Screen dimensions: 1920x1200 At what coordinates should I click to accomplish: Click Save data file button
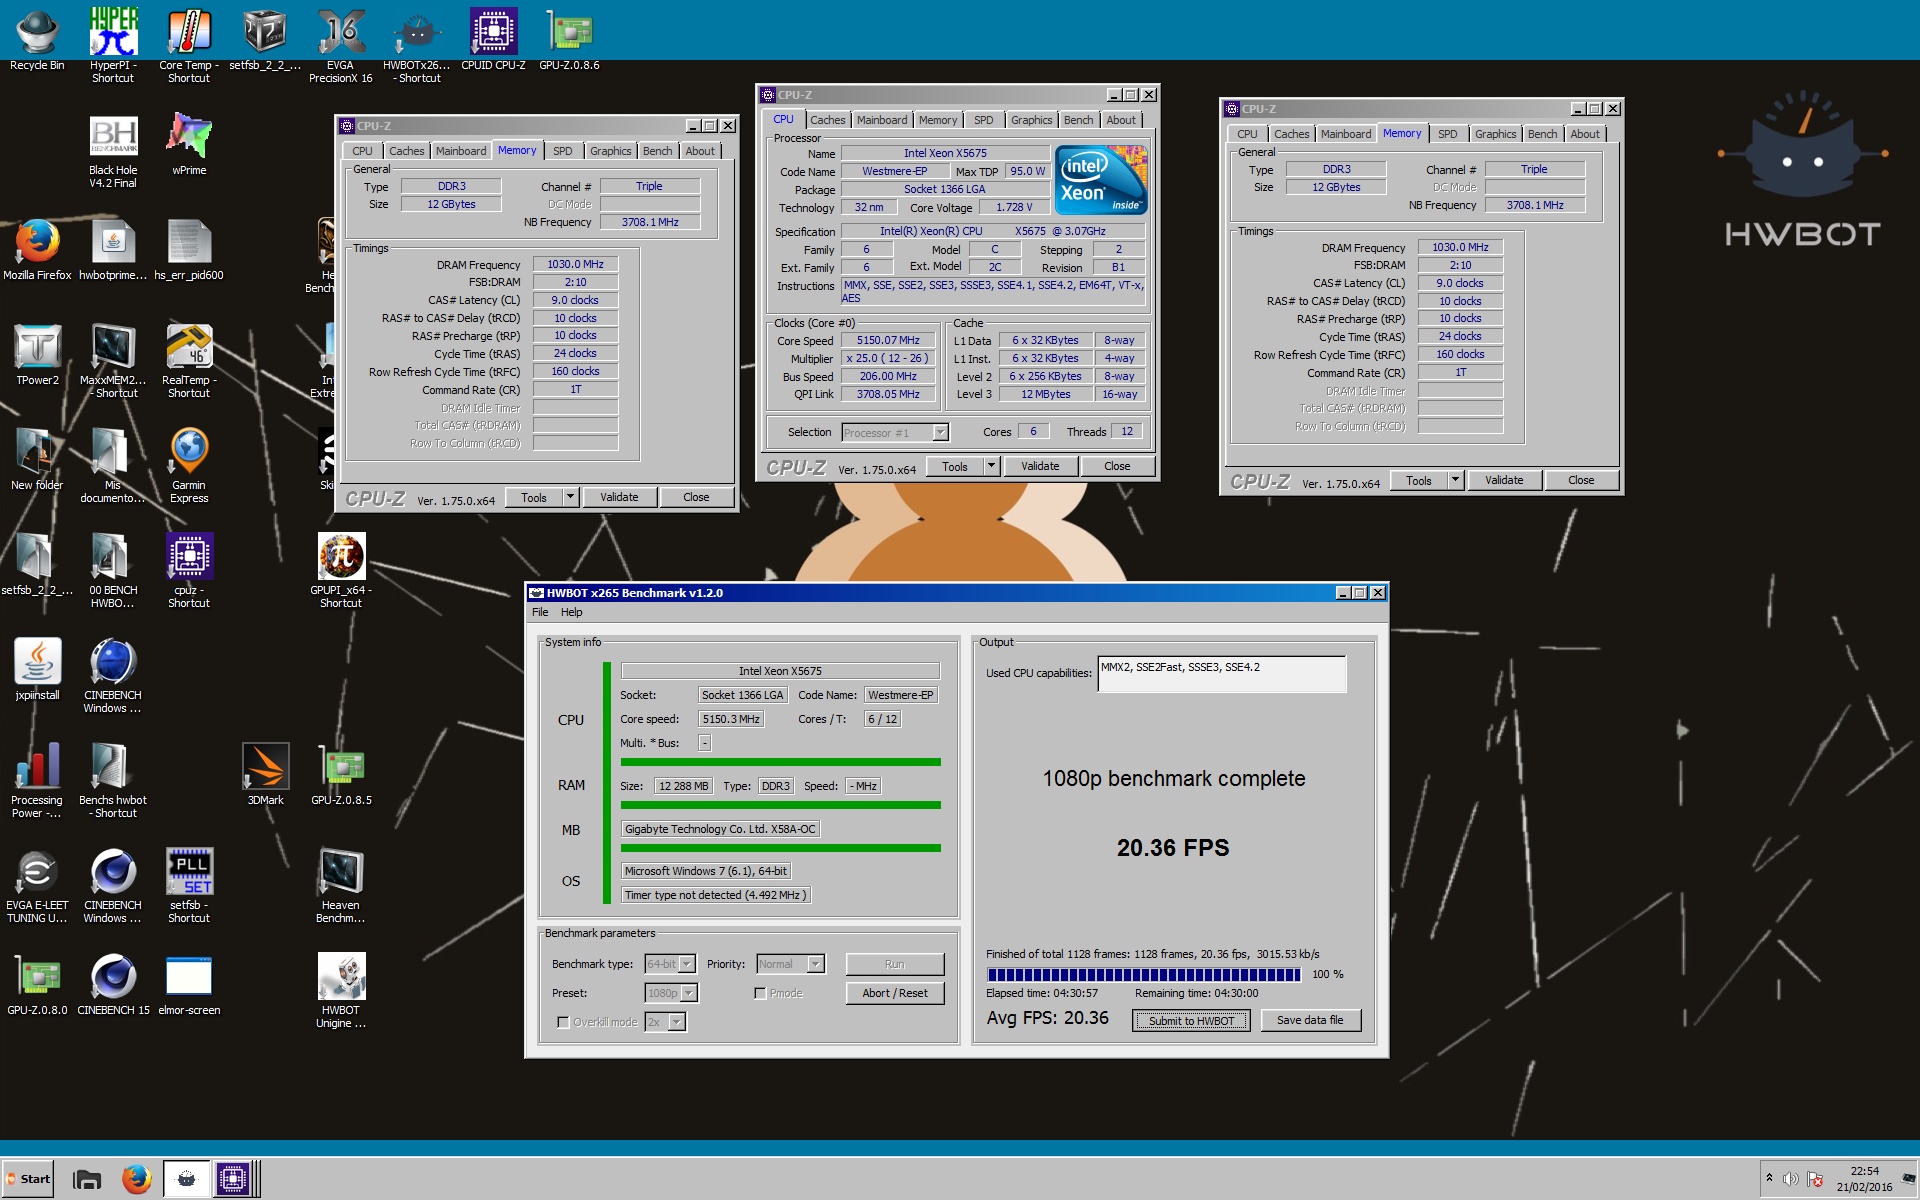click(1310, 1020)
